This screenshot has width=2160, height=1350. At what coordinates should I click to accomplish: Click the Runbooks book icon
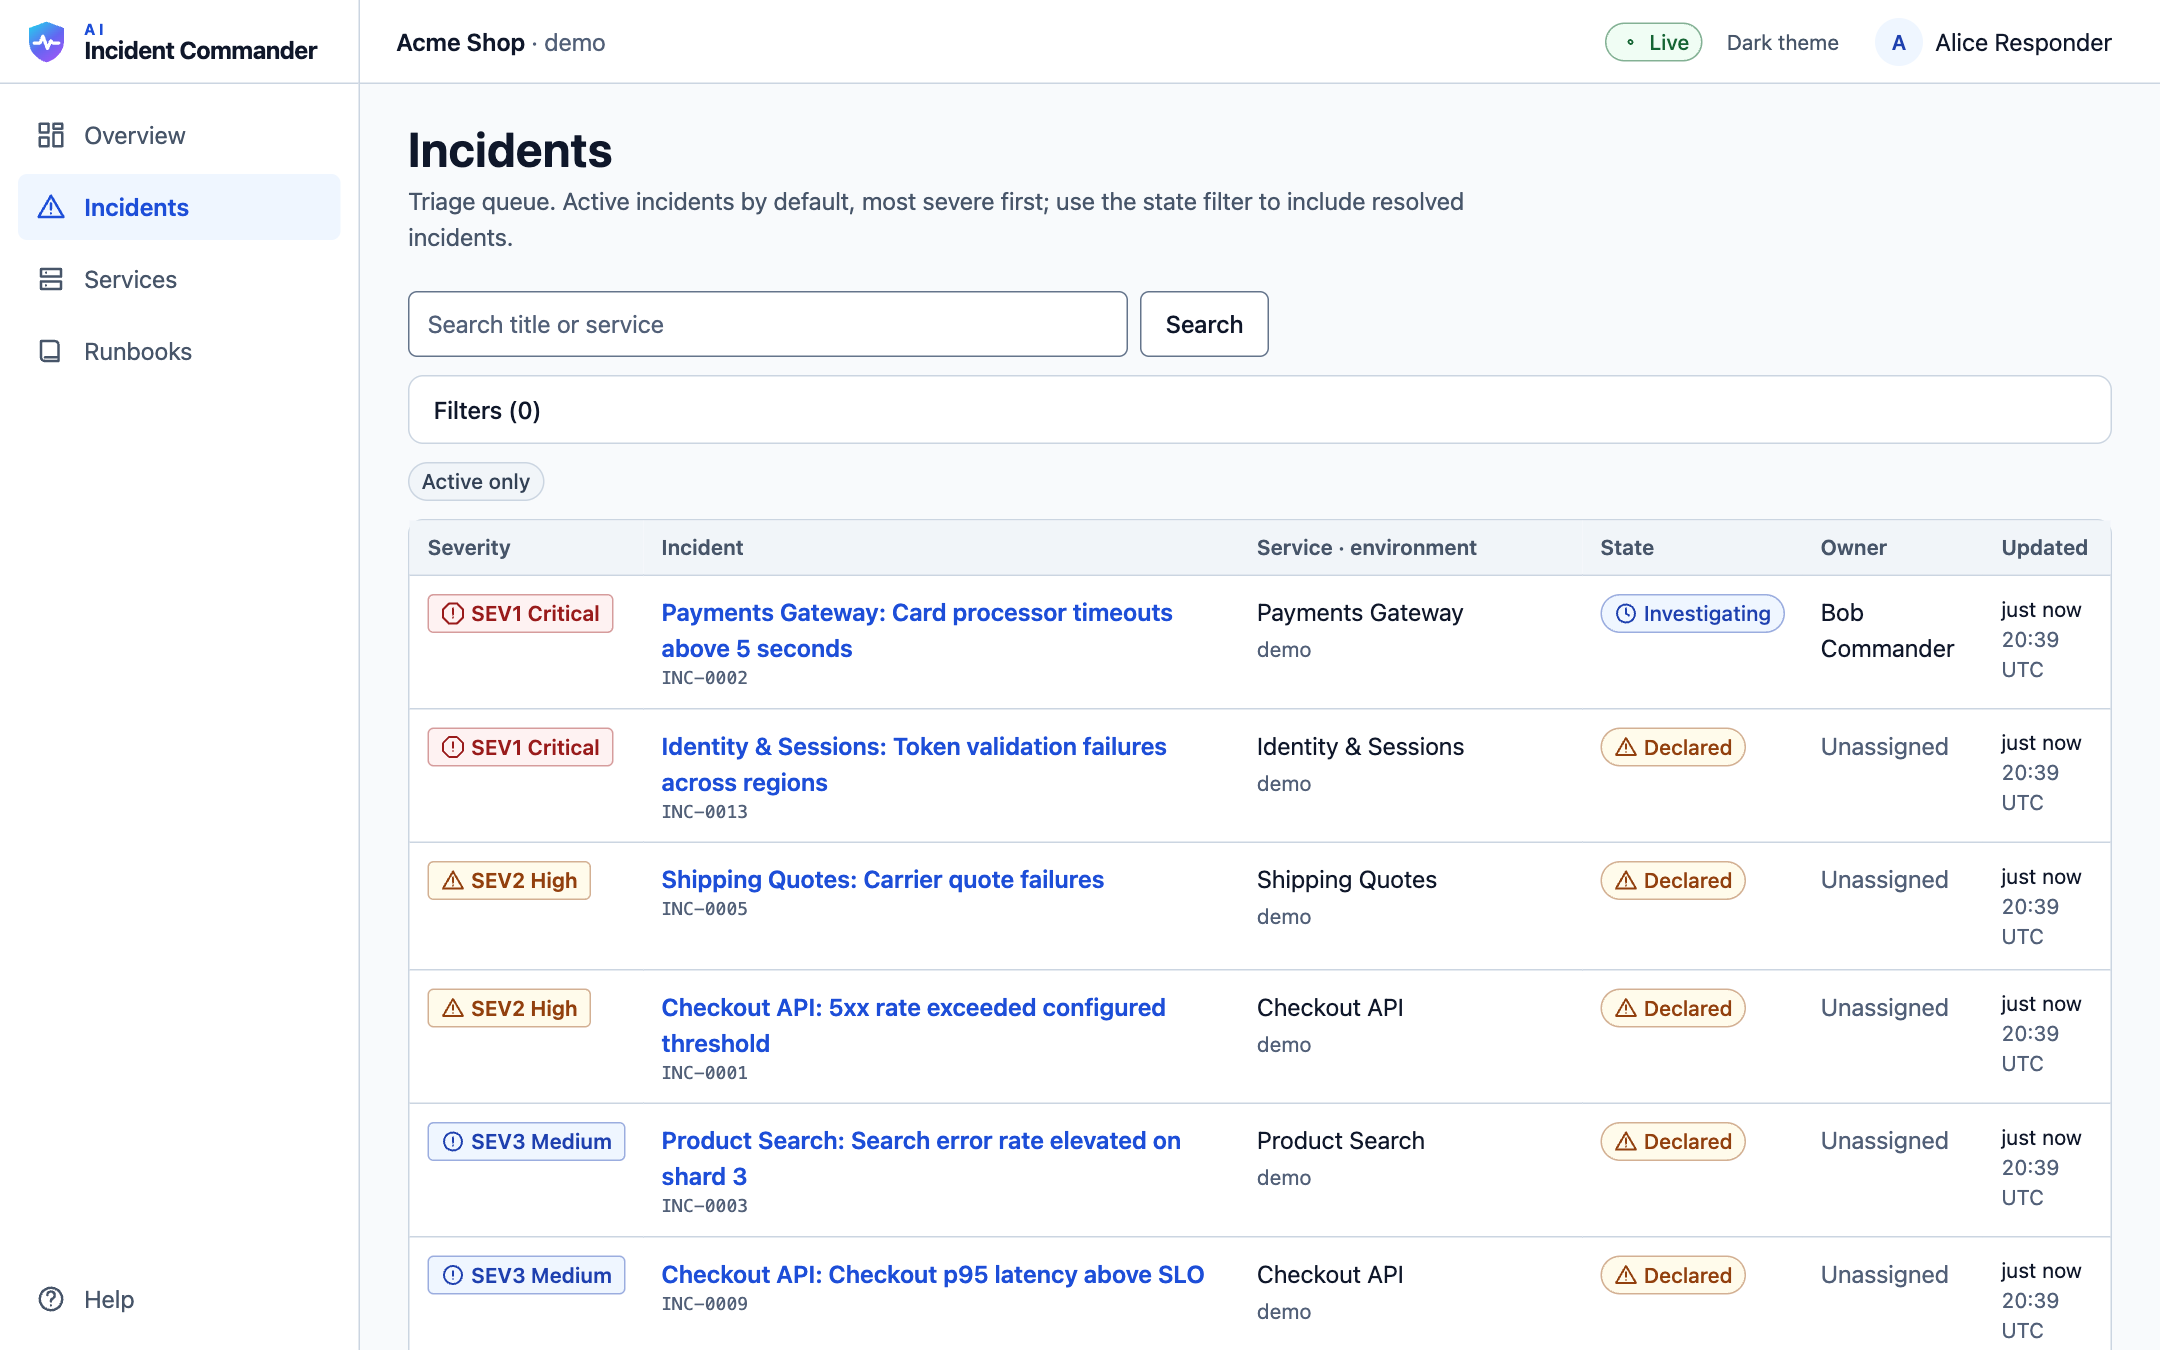coord(51,351)
